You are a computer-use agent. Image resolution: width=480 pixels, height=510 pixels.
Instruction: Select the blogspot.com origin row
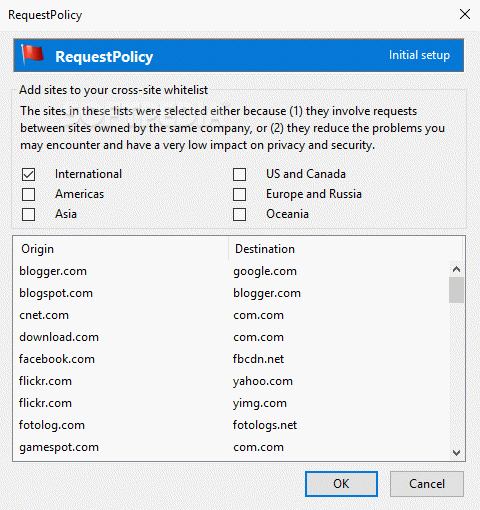[x=231, y=293]
